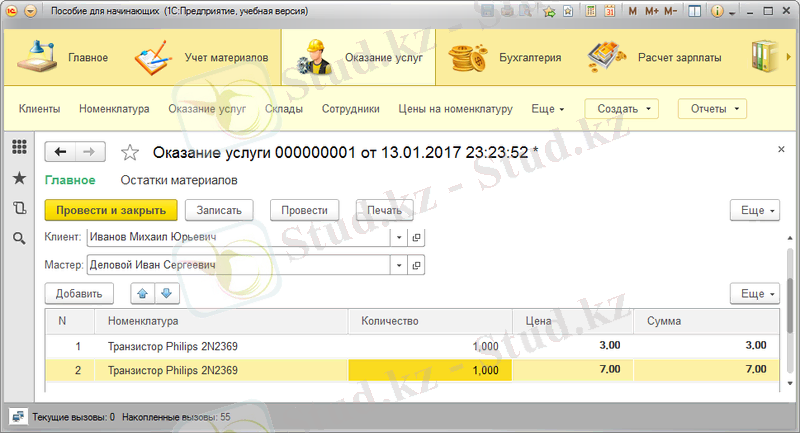This screenshot has height=433, width=800.
Task: Click the Провести button
Action: 304,210
